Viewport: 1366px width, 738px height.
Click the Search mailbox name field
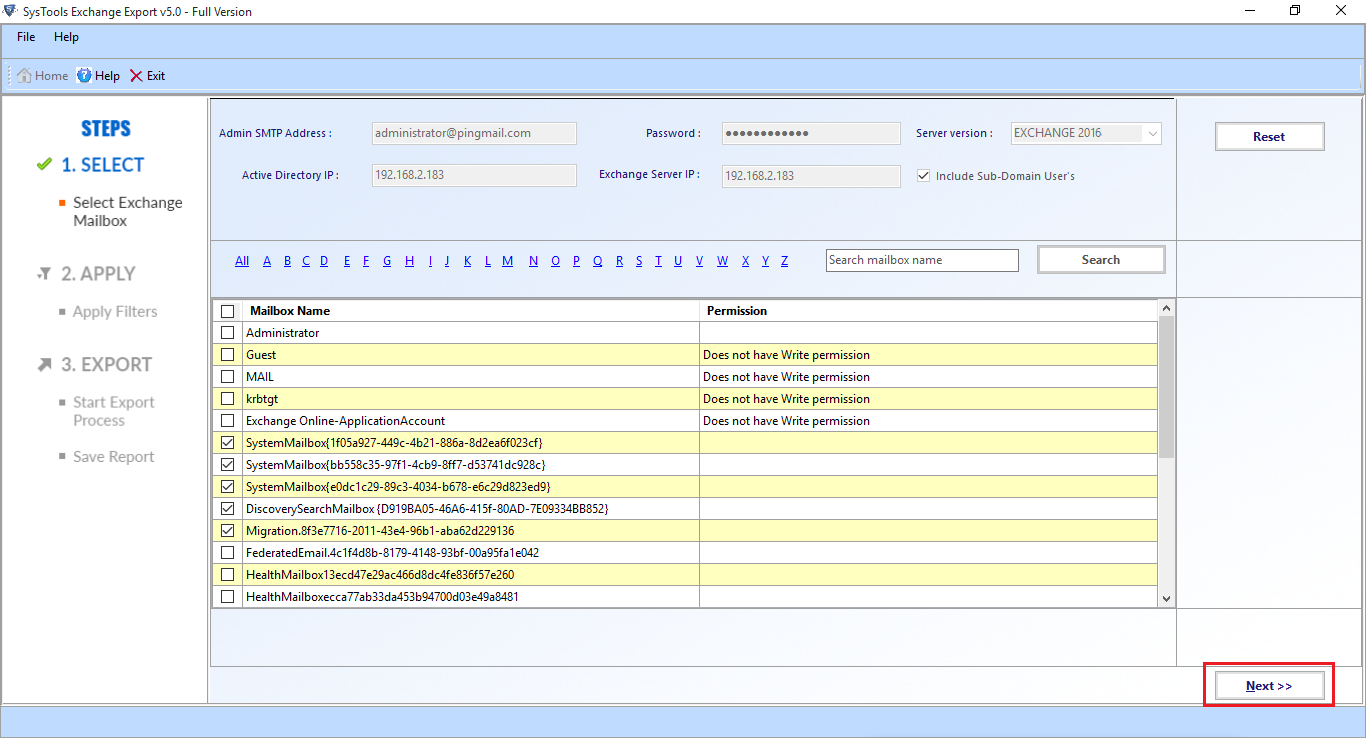[922, 260]
